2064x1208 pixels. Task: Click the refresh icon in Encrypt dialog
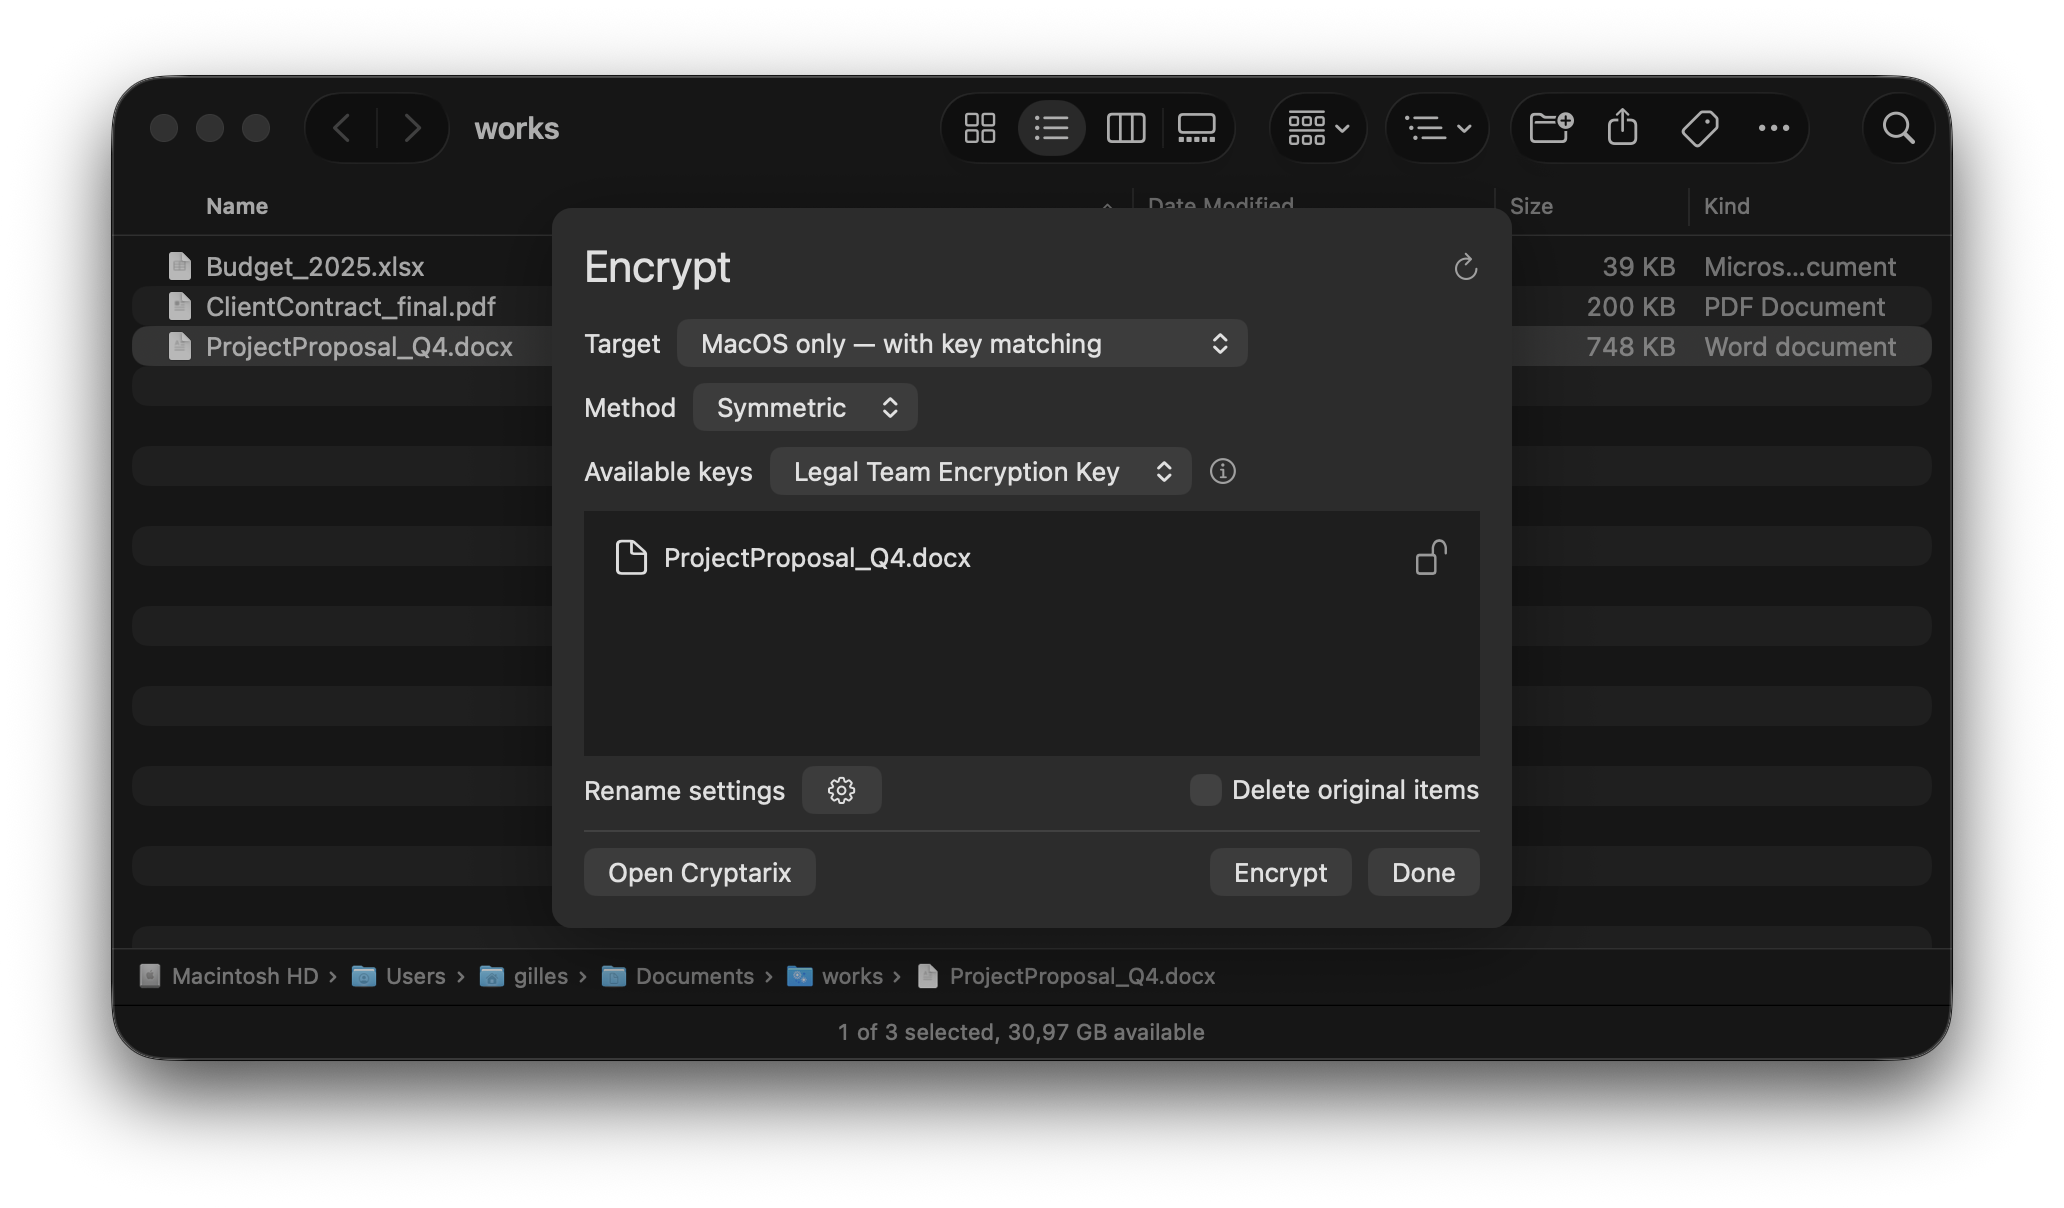coord(1465,267)
